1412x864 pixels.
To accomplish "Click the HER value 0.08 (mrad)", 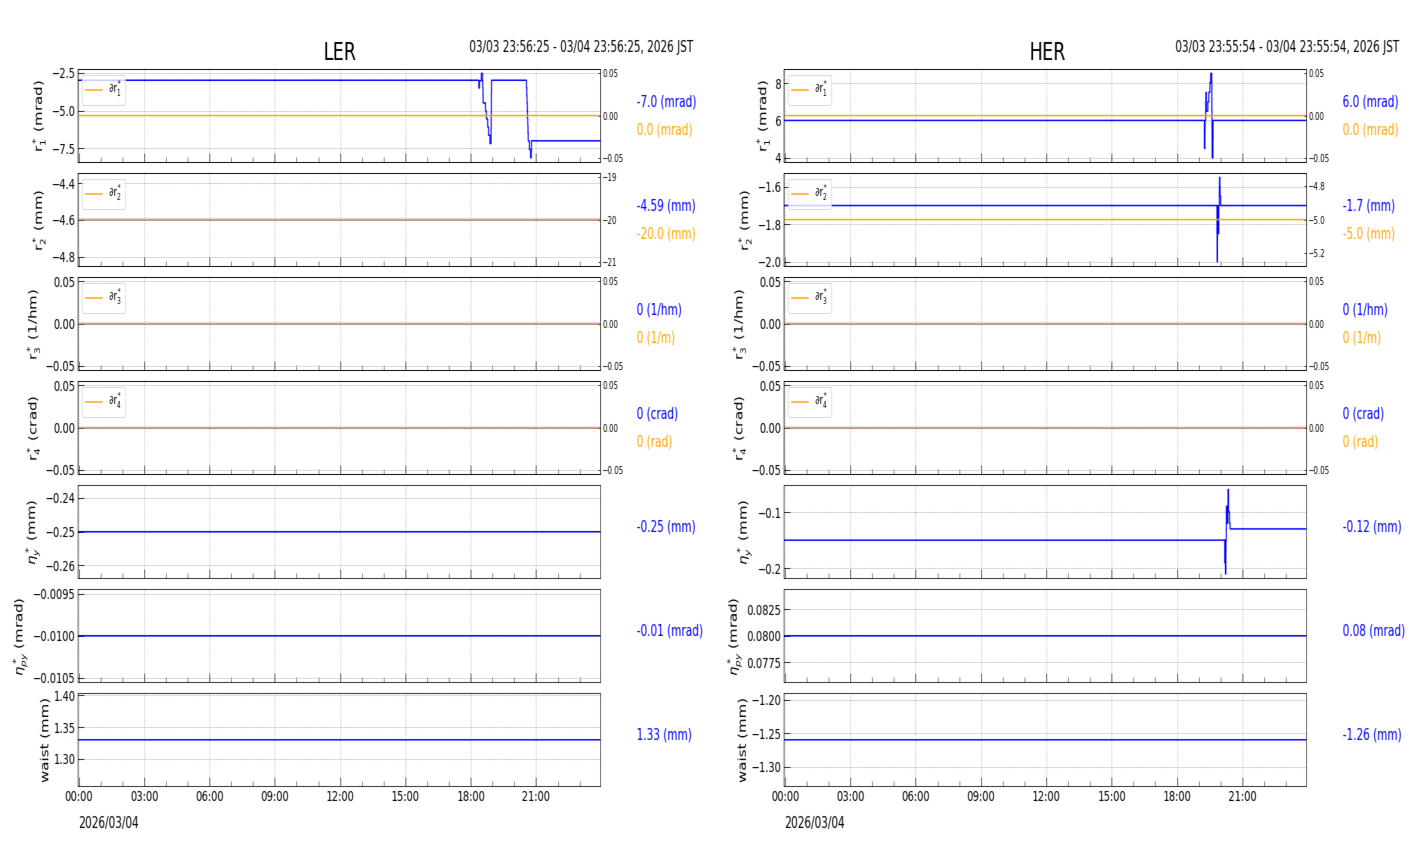I will coord(1373,631).
